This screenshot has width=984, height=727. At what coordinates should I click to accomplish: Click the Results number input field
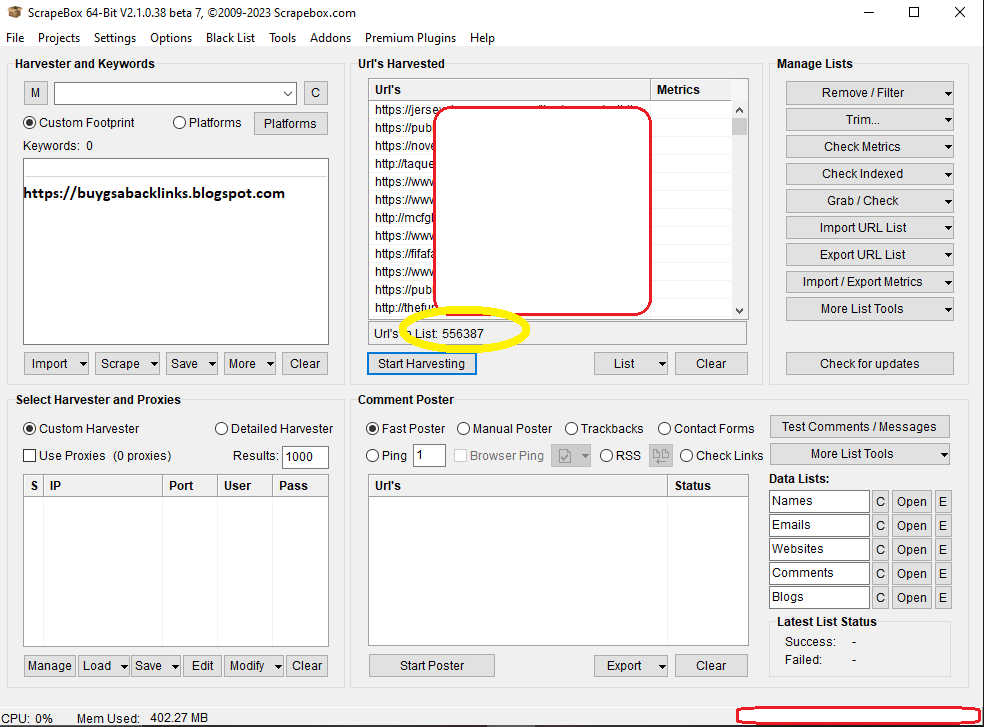point(305,457)
